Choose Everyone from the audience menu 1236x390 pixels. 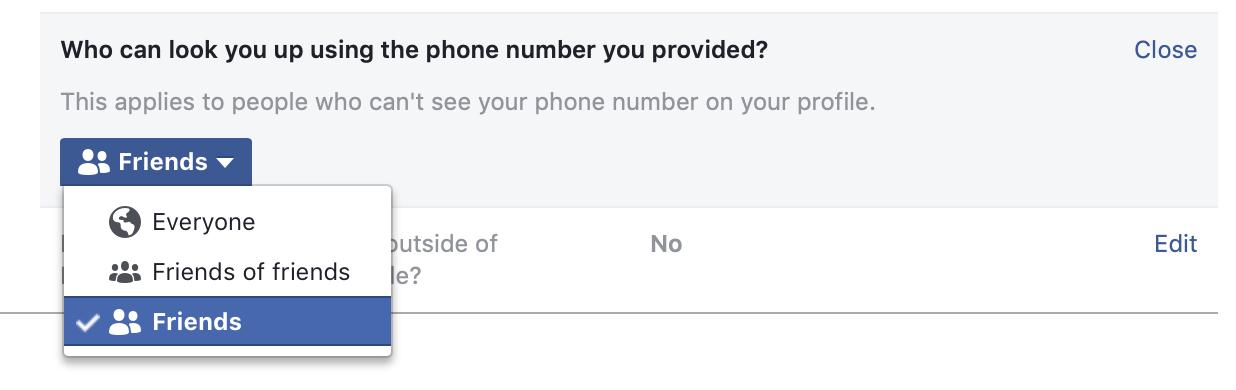point(227,222)
